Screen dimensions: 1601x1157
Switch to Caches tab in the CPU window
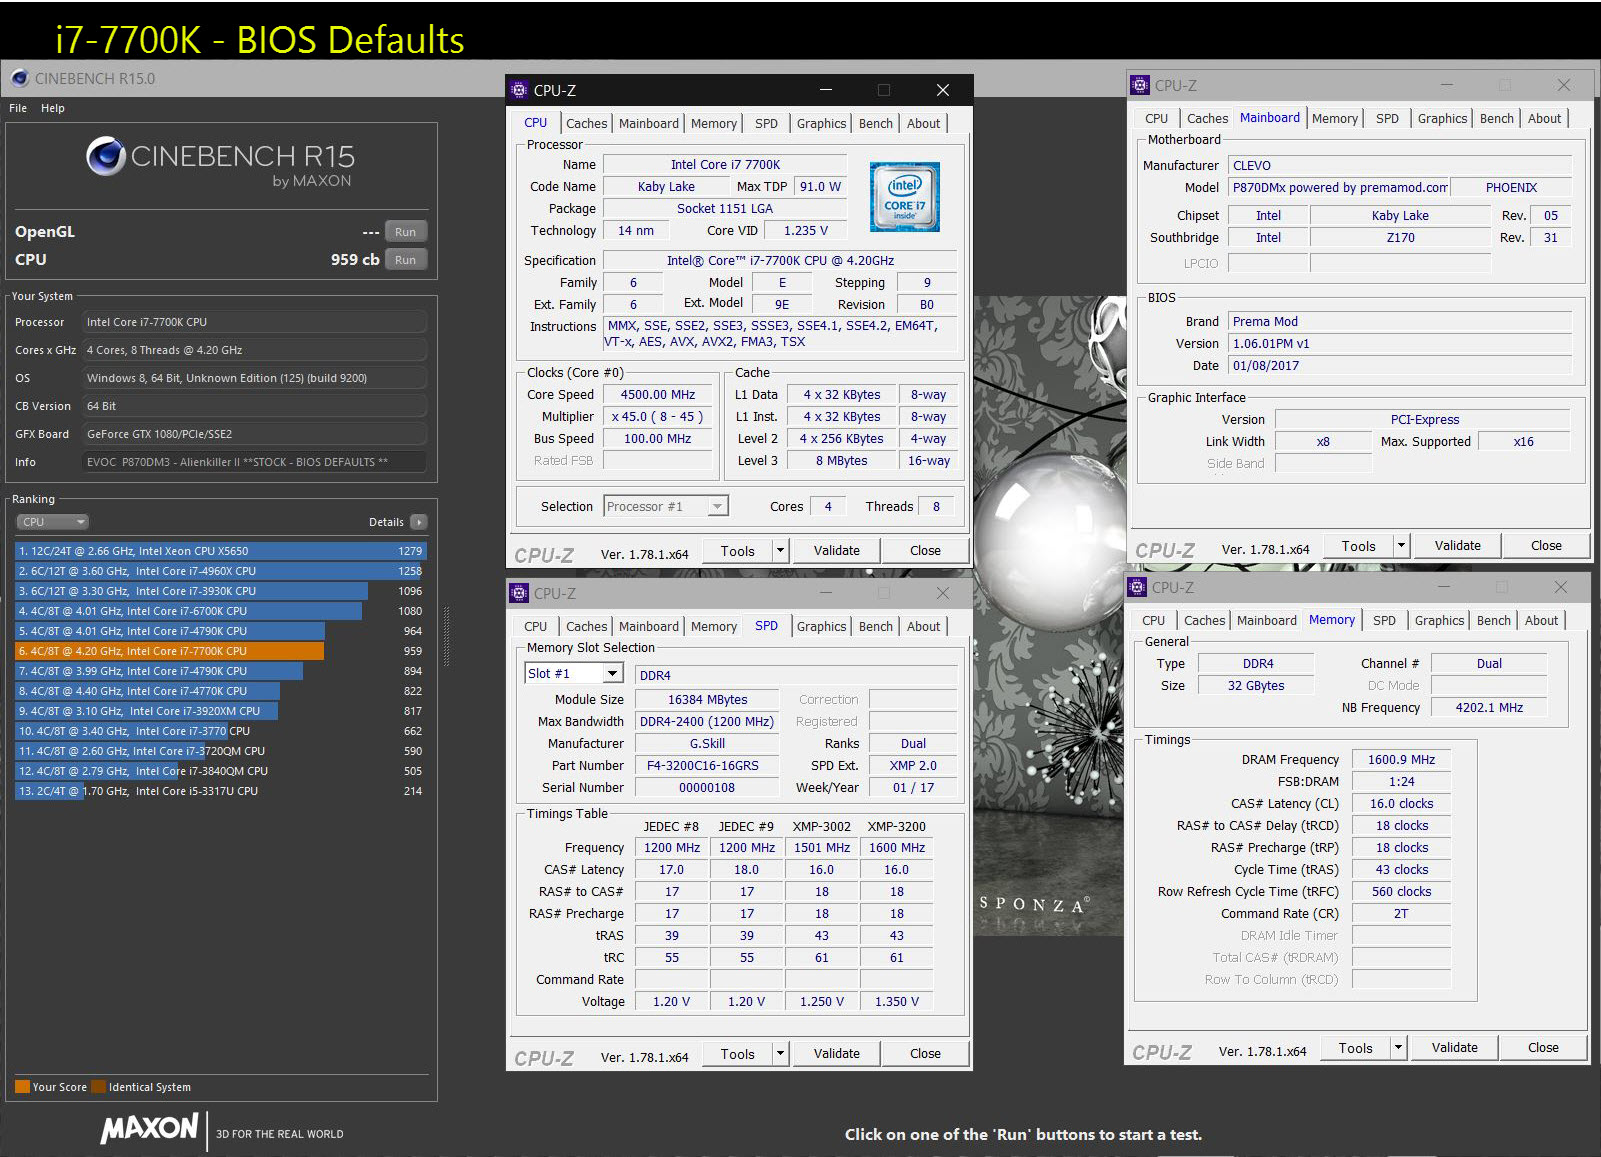point(586,123)
